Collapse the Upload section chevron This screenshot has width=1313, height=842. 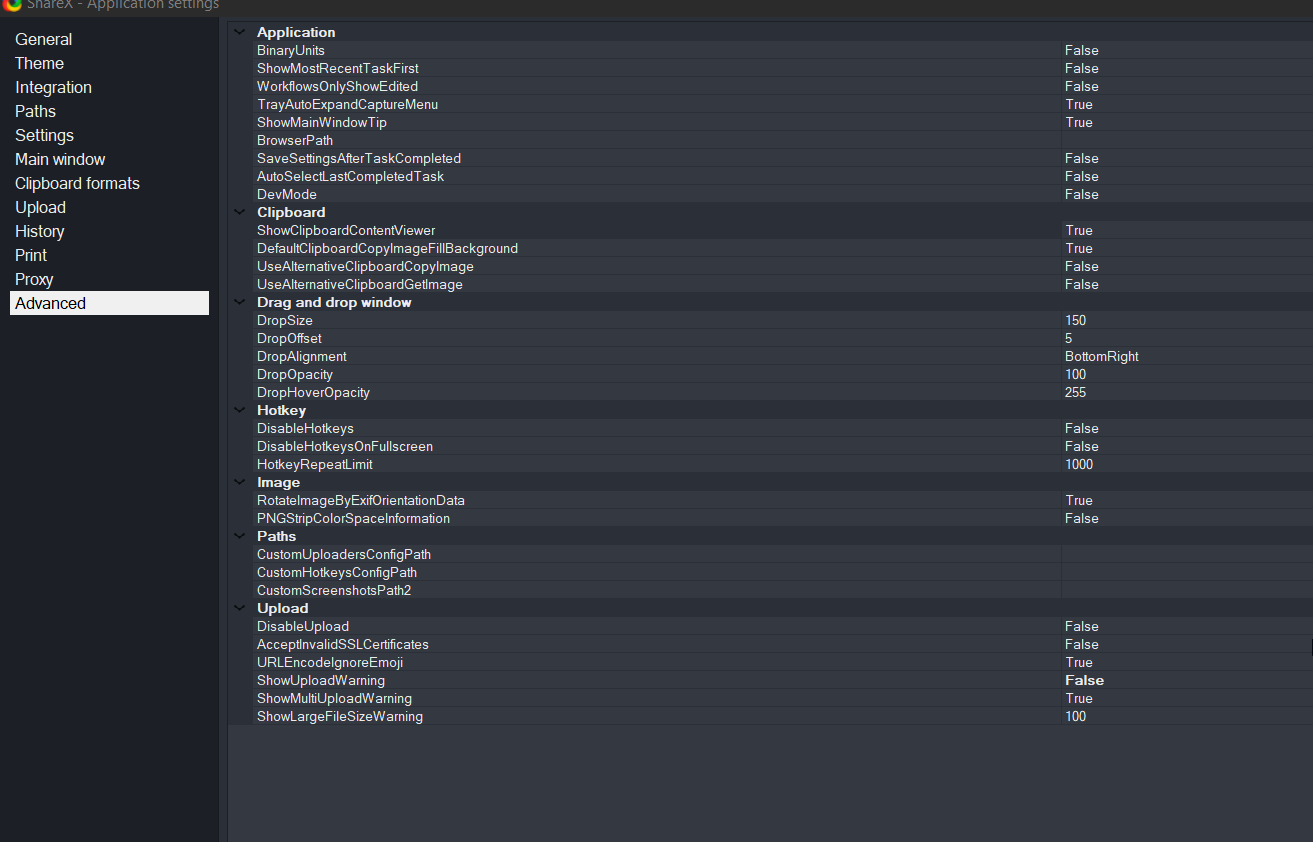click(x=240, y=608)
